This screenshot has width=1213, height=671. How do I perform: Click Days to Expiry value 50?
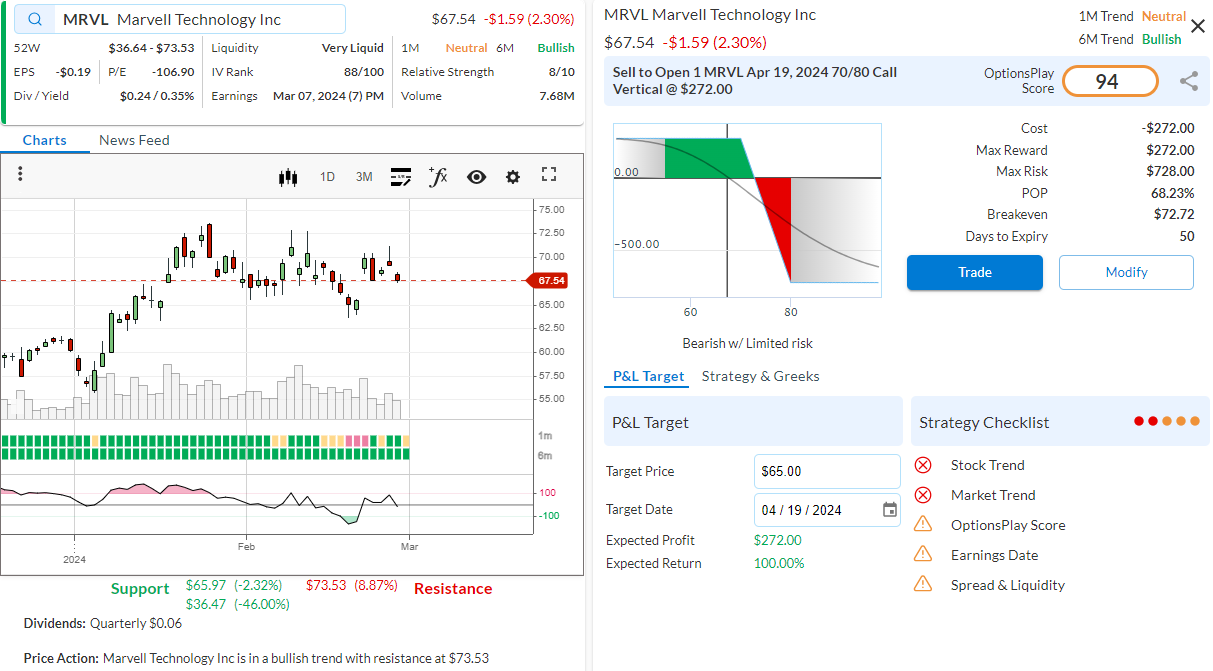click(1187, 237)
